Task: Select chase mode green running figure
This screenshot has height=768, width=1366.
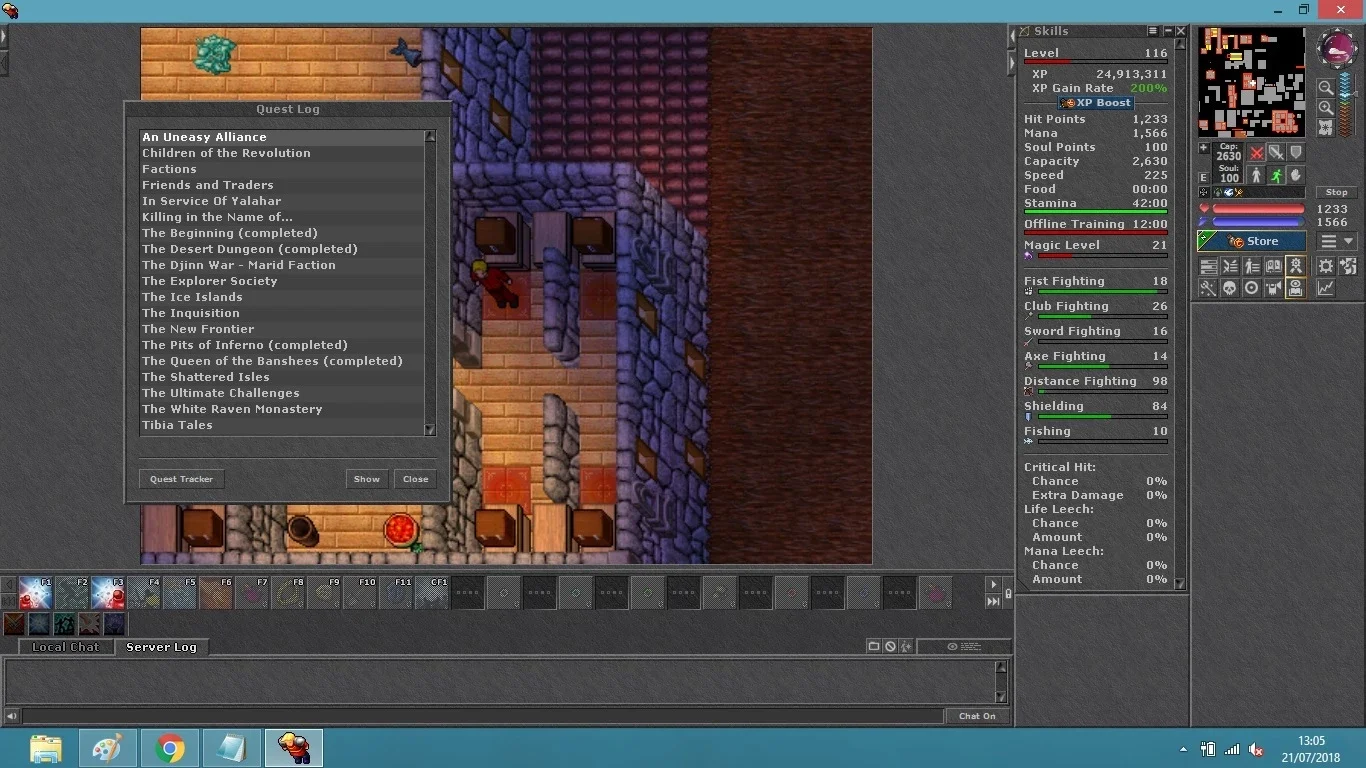Action: 1276,175
